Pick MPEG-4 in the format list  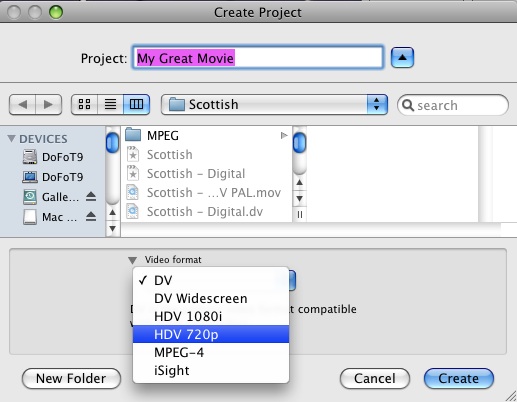point(211,352)
